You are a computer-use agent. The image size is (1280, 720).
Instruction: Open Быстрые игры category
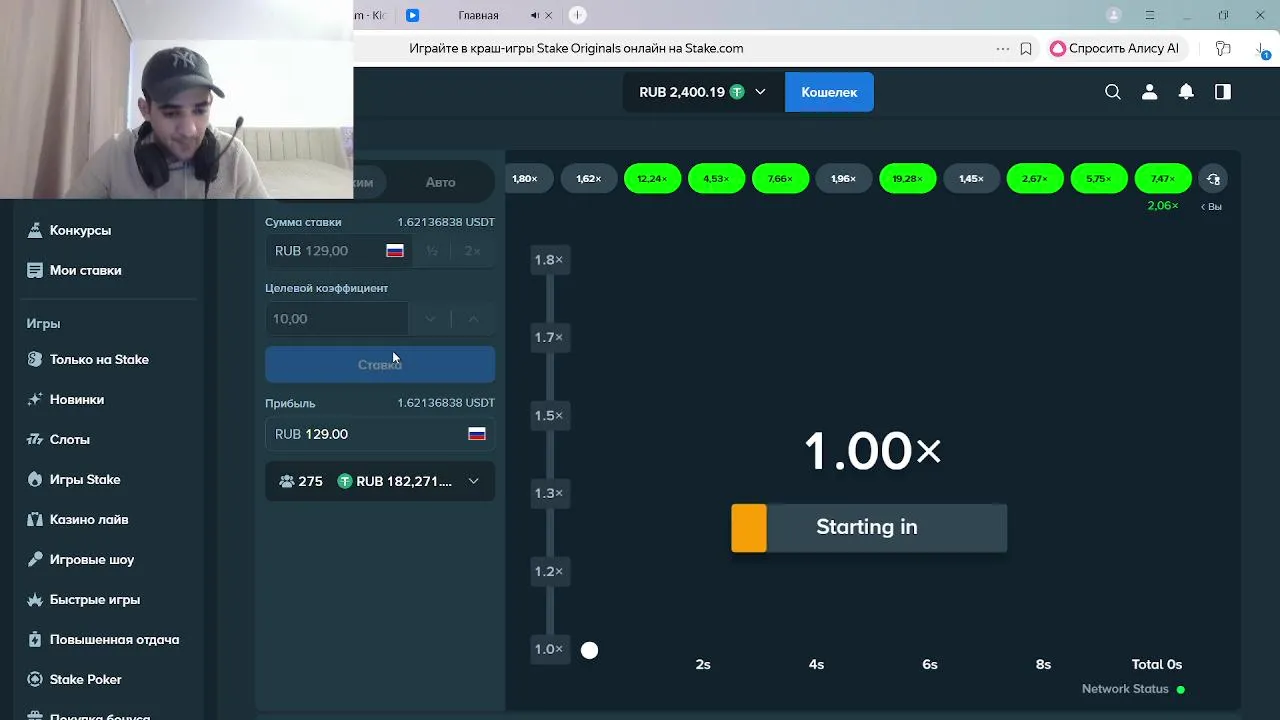[x=95, y=600]
